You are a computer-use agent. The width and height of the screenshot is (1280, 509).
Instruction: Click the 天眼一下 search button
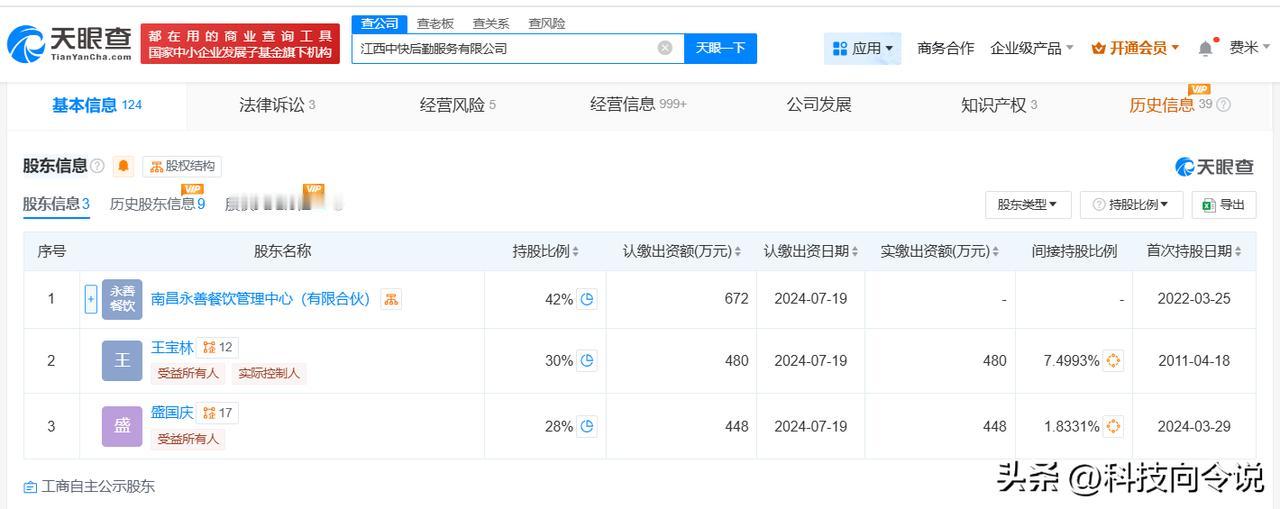pyautogui.click(x=720, y=48)
